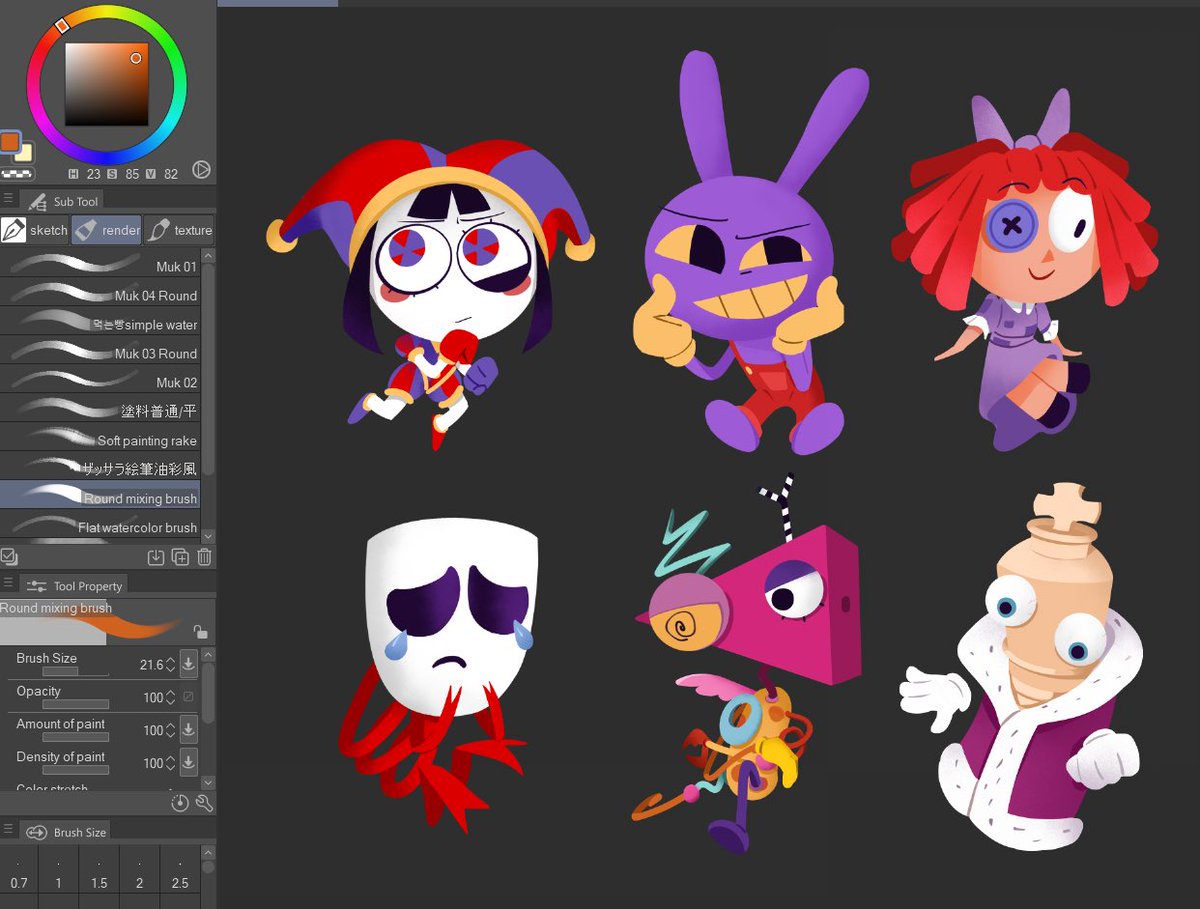Import a sub tool with the download icon

pyautogui.click(x=156, y=558)
